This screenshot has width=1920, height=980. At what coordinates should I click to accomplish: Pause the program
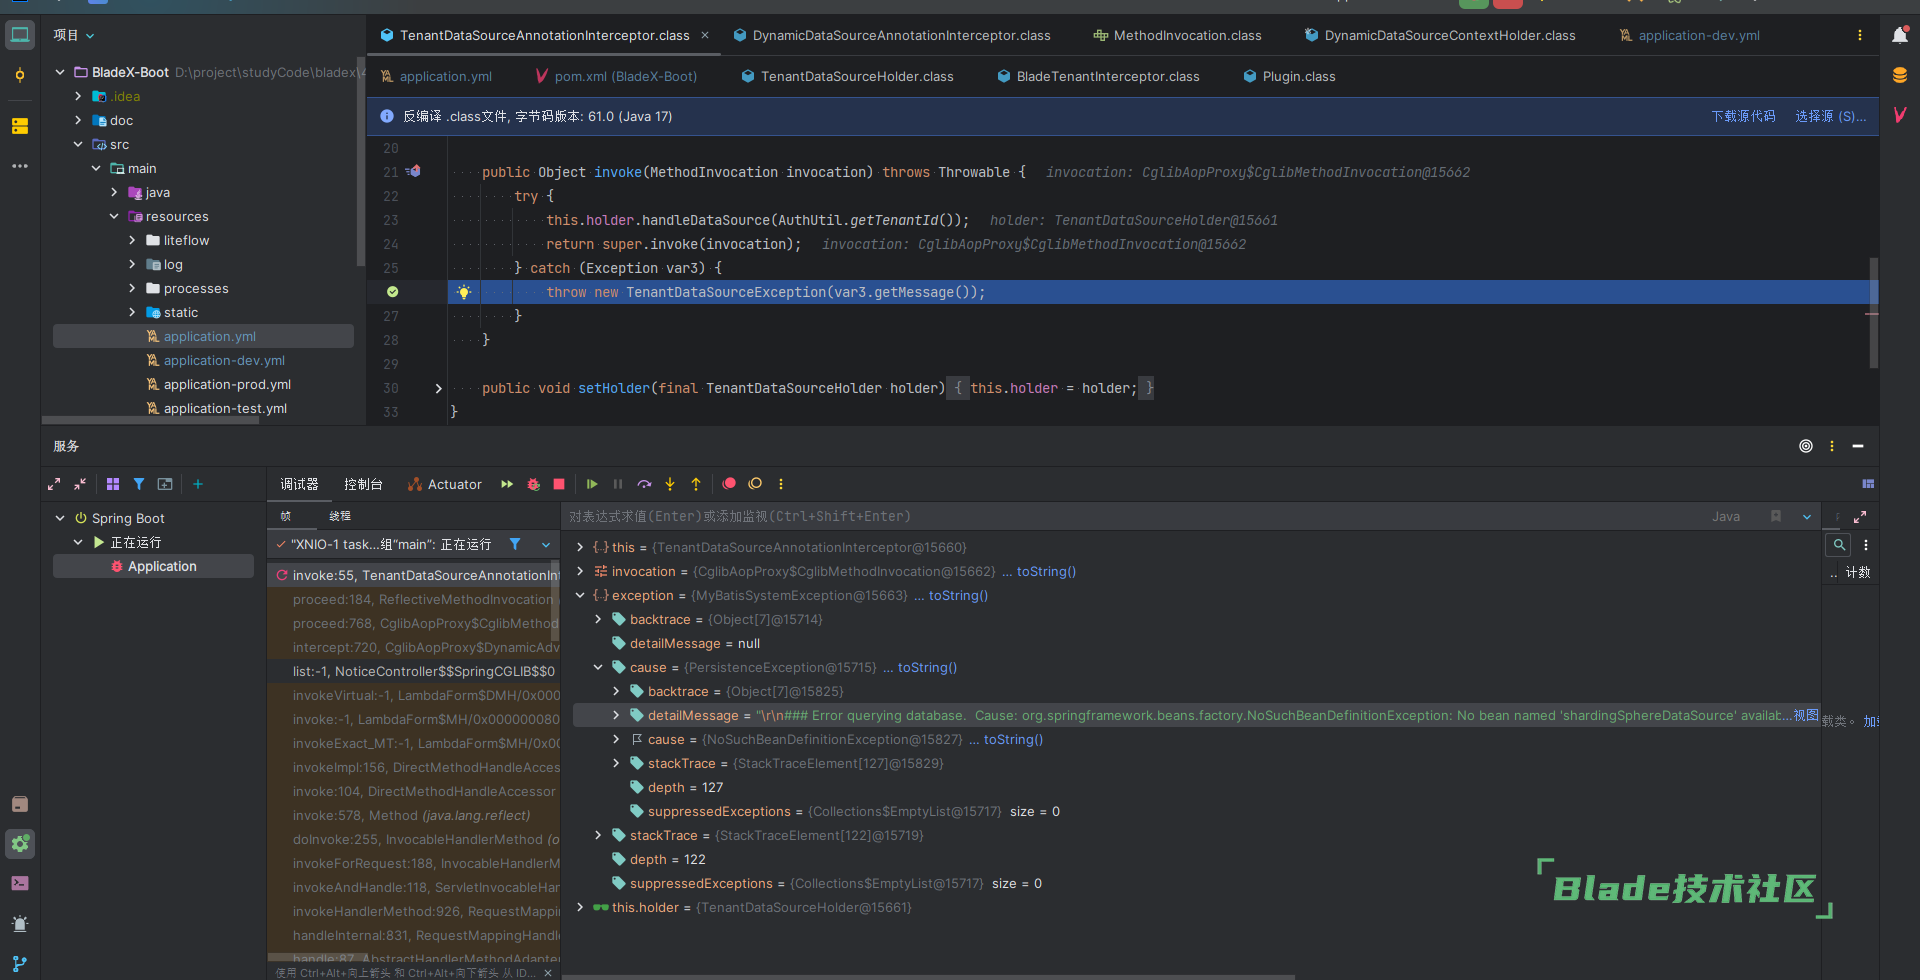click(x=618, y=484)
